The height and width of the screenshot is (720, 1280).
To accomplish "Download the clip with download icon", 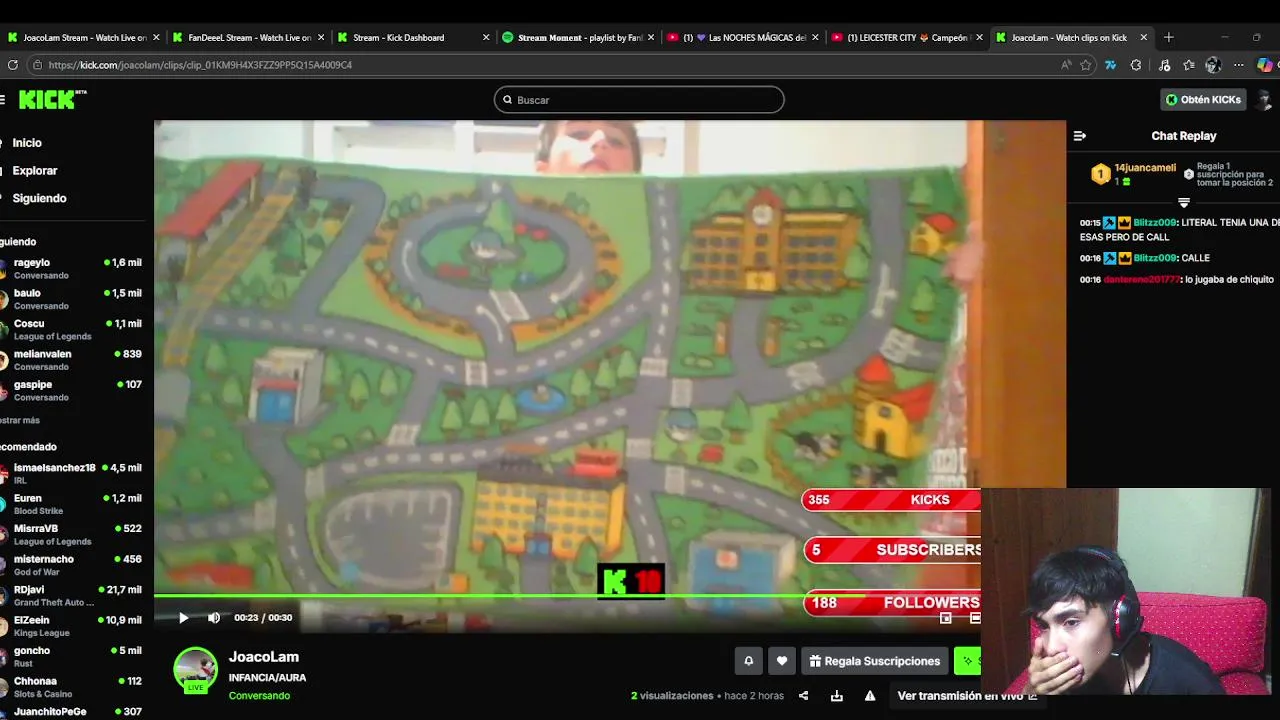I will coord(837,696).
